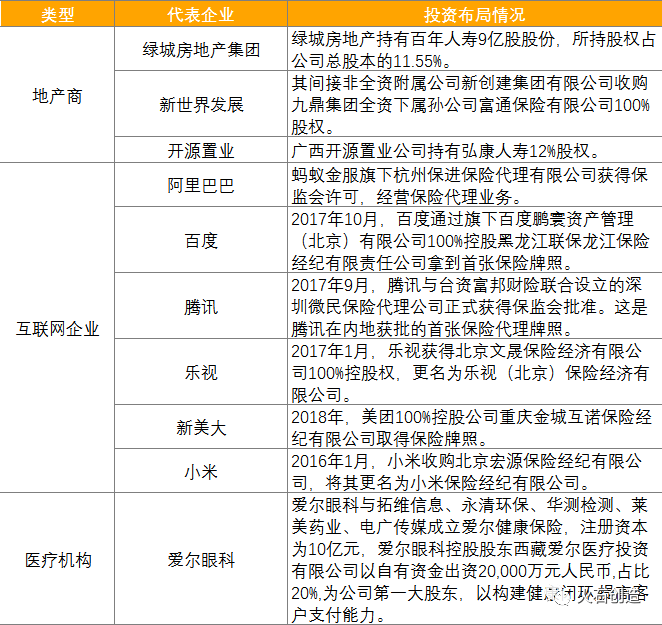Click the 百度 company cell
The width and height of the screenshot is (662, 625).
click(x=201, y=240)
